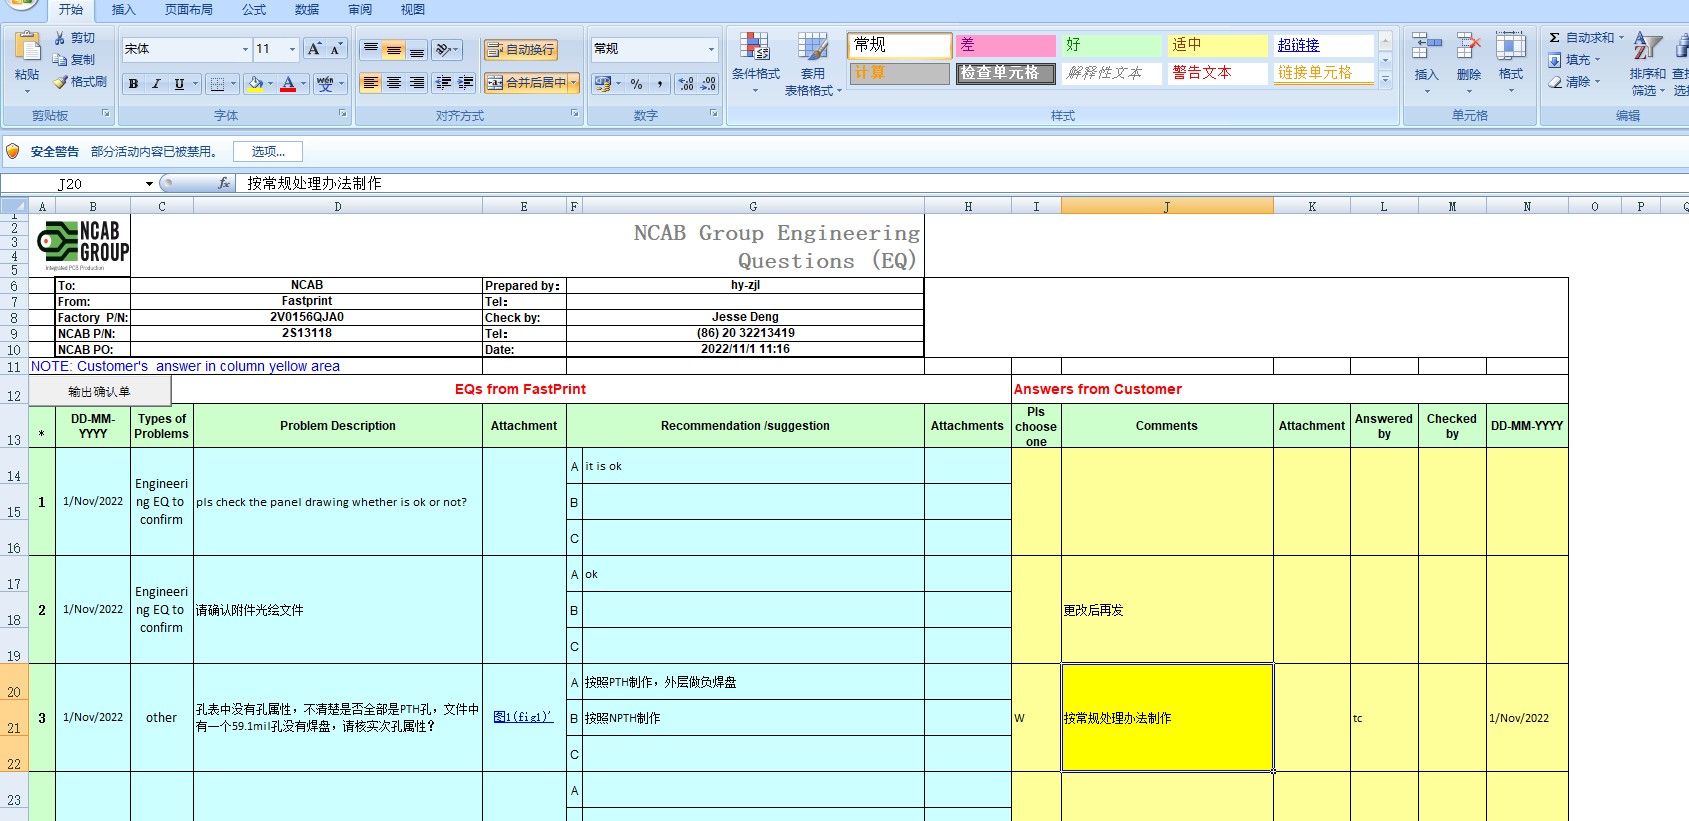
Task: Increase the cell indent
Action: point(466,83)
